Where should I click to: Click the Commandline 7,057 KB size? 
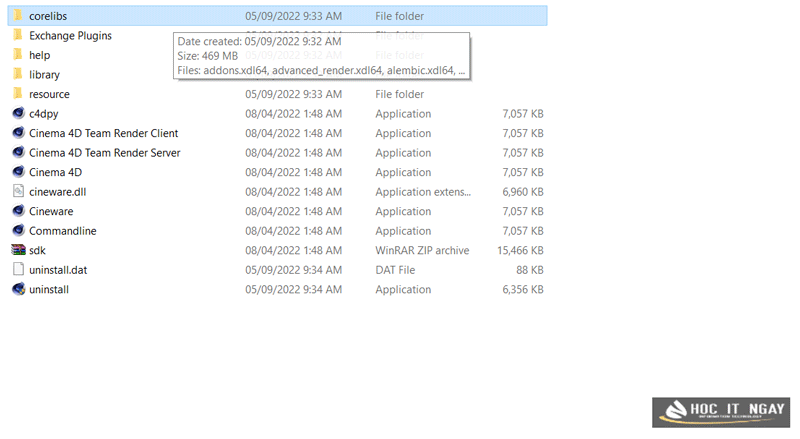(x=523, y=231)
